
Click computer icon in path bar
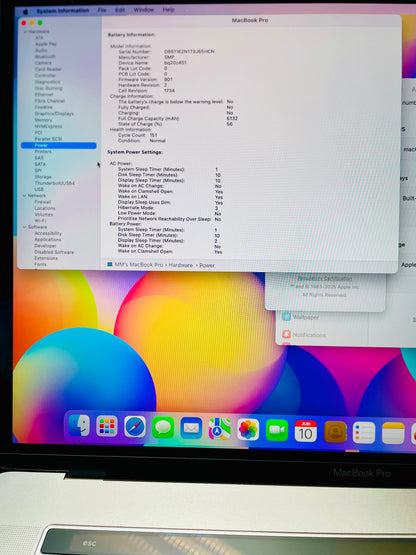[110, 264]
